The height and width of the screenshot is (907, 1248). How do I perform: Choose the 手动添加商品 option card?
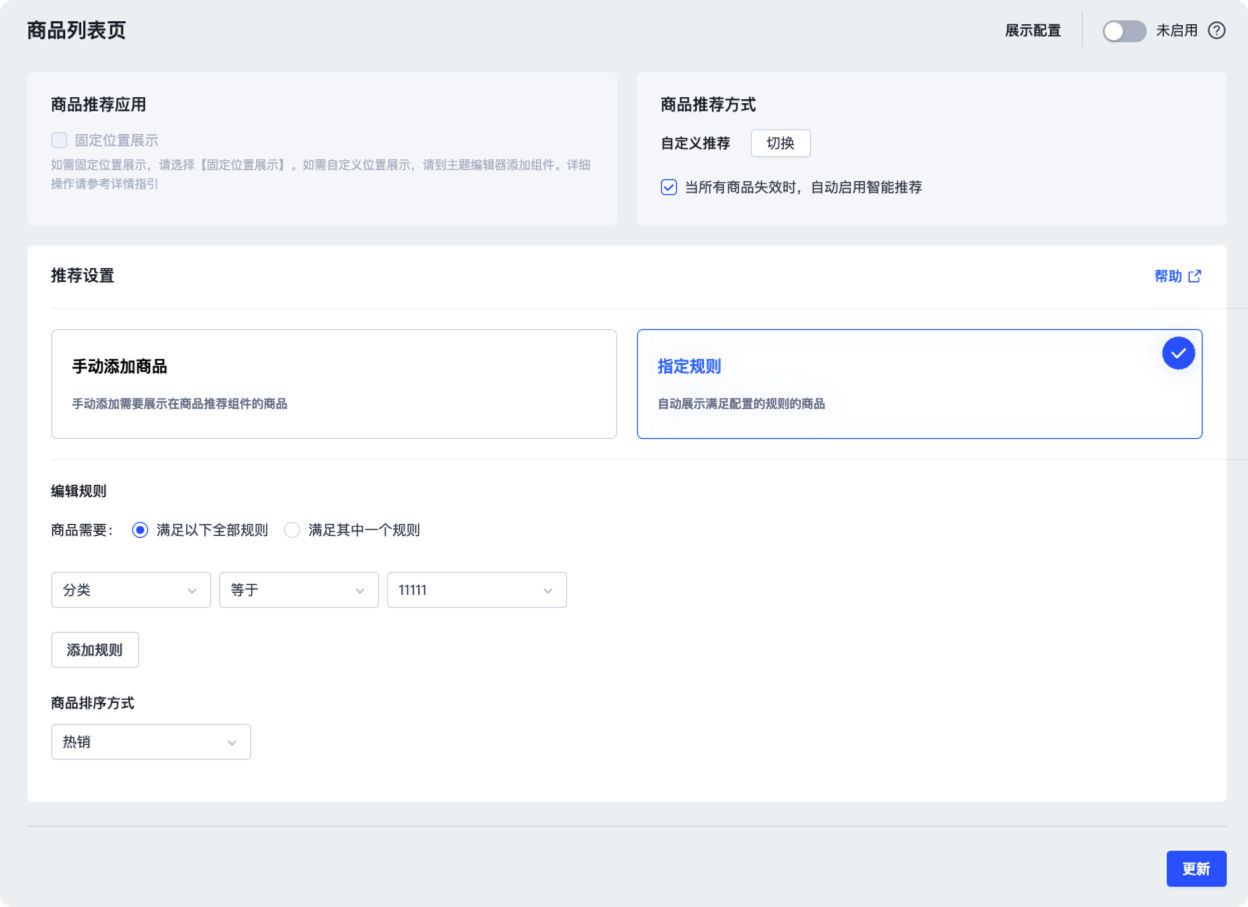[334, 384]
